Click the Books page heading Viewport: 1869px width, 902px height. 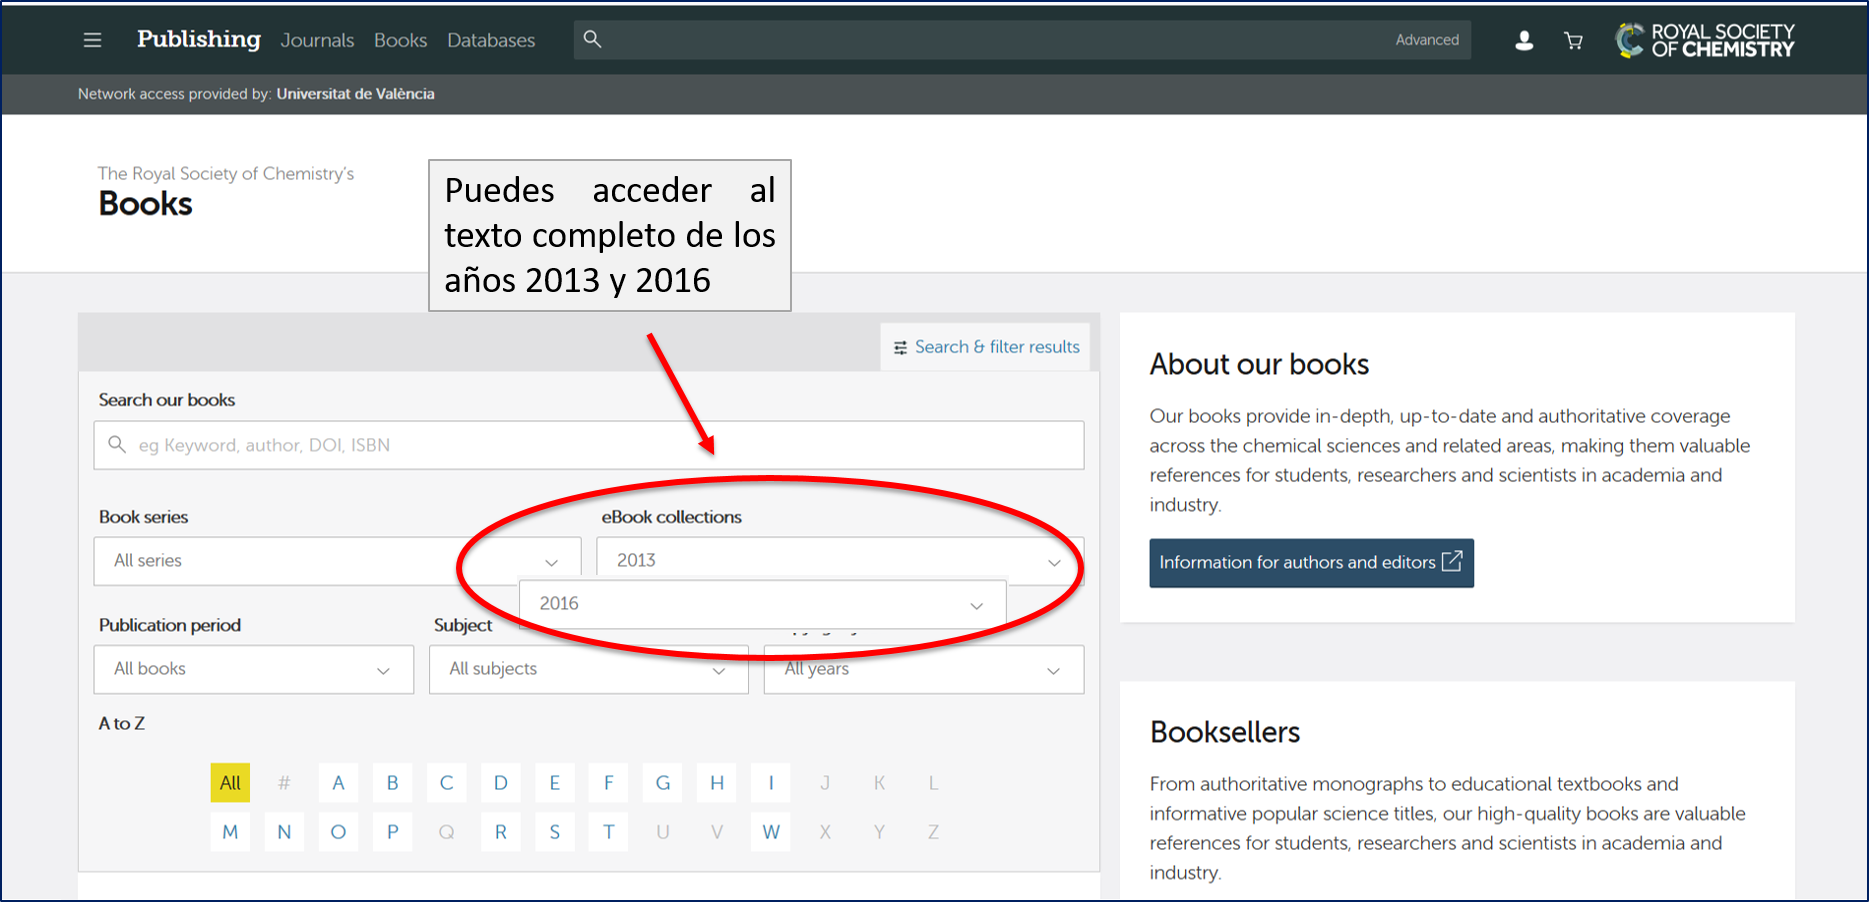pos(145,204)
